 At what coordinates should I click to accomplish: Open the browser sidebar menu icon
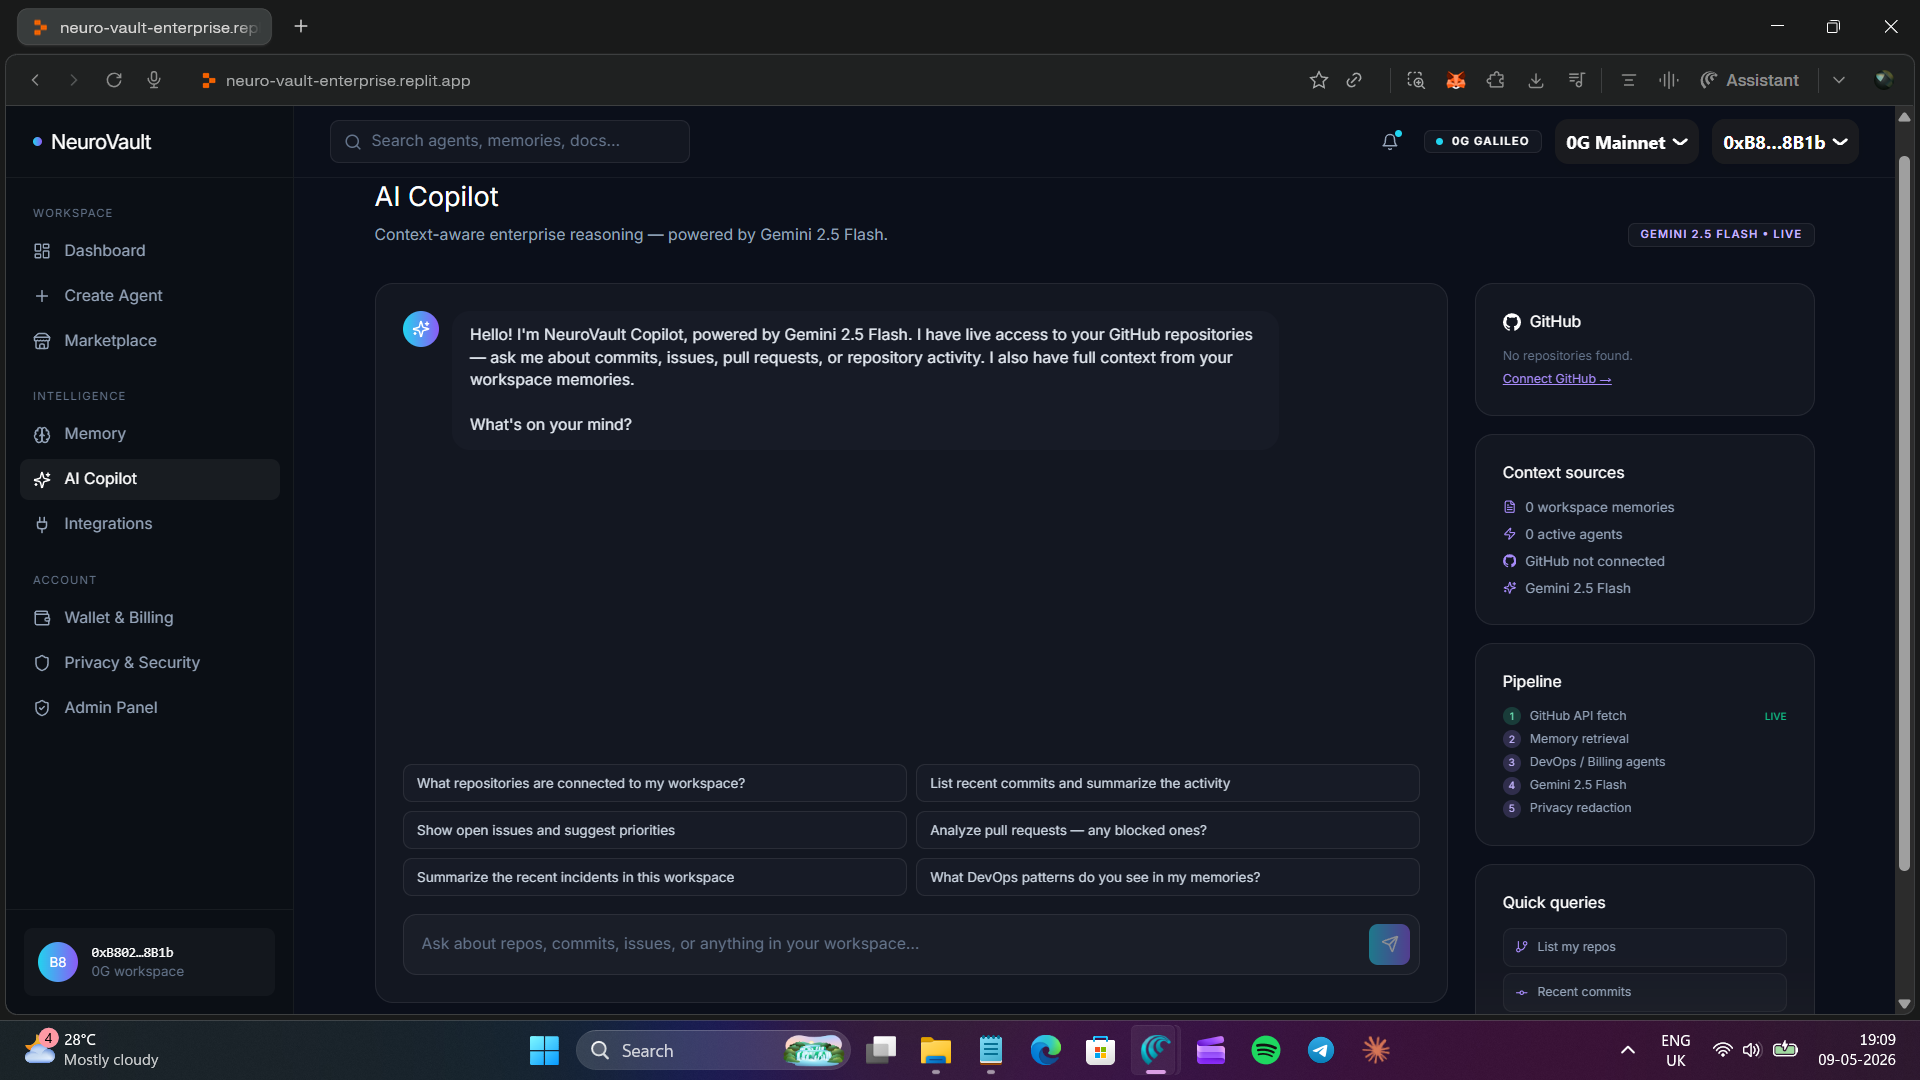1629,80
